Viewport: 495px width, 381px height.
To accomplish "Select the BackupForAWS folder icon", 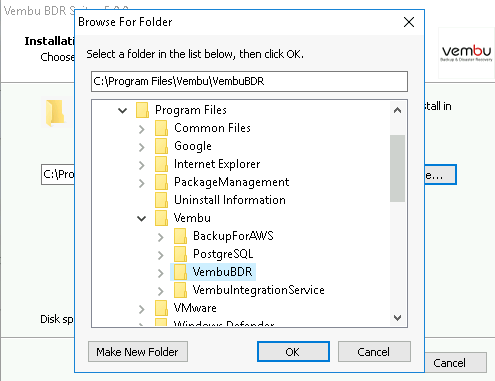I will pos(180,236).
